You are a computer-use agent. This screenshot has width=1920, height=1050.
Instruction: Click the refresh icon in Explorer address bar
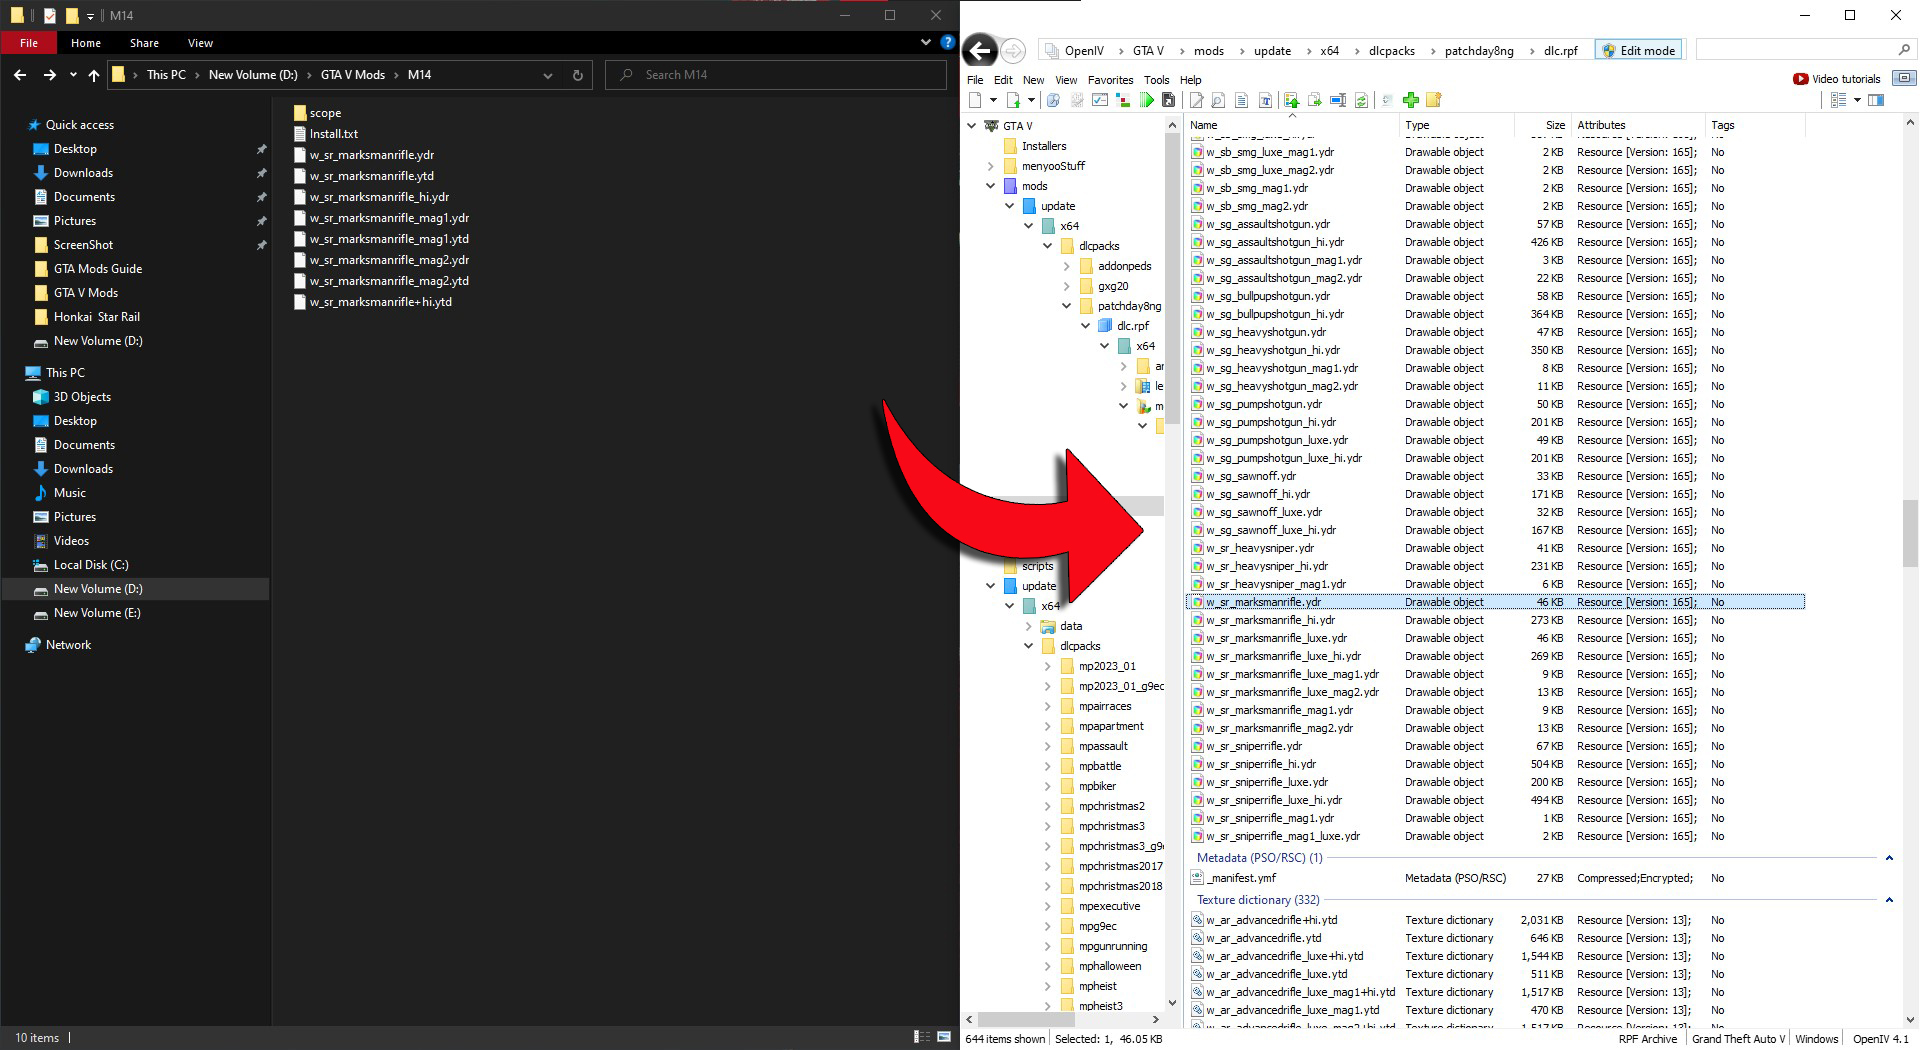(577, 75)
